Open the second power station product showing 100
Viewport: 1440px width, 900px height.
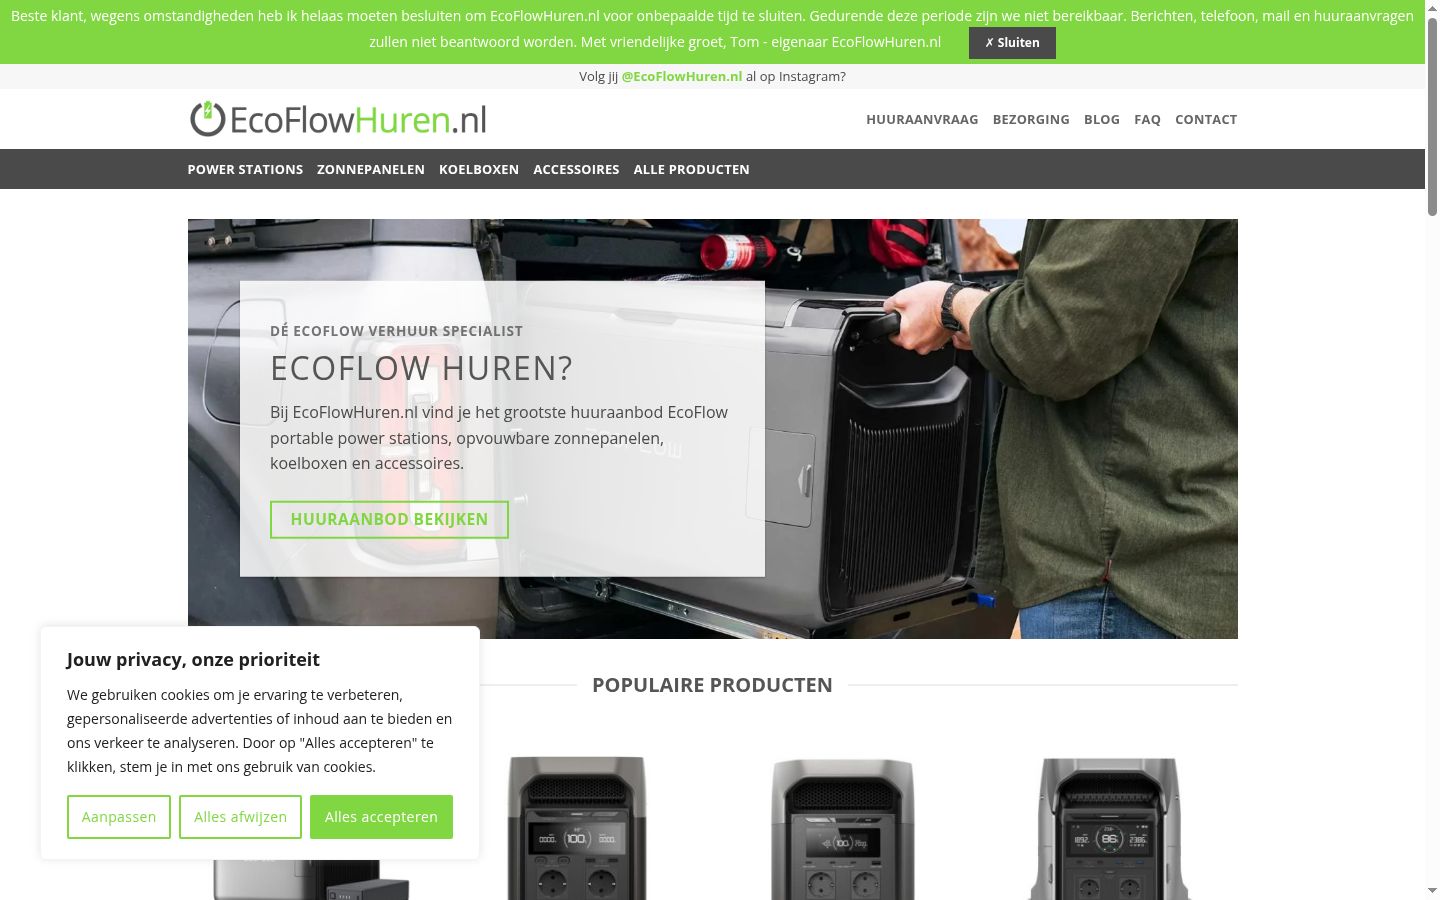pyautogui.click(x=577, y=828)
